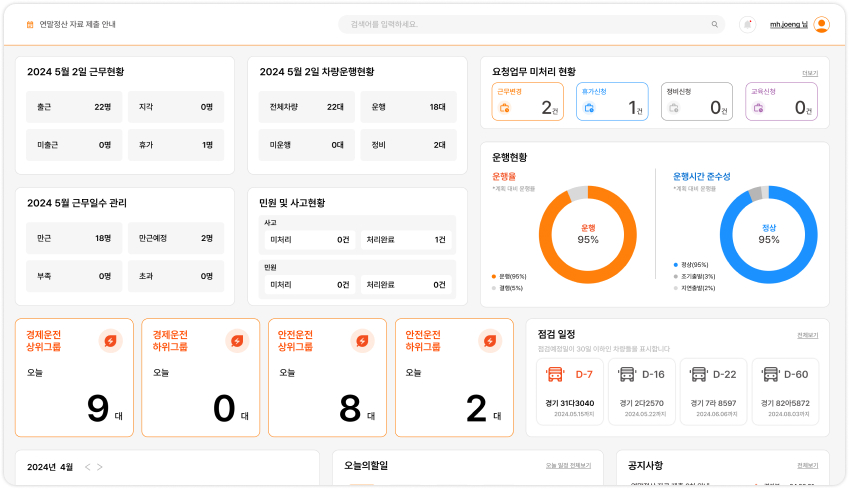Click the 근무변경 request card icon
Image resolution: width=849 pixels, height=489 pixels.
pyautogui.click(x=504, y=108)
